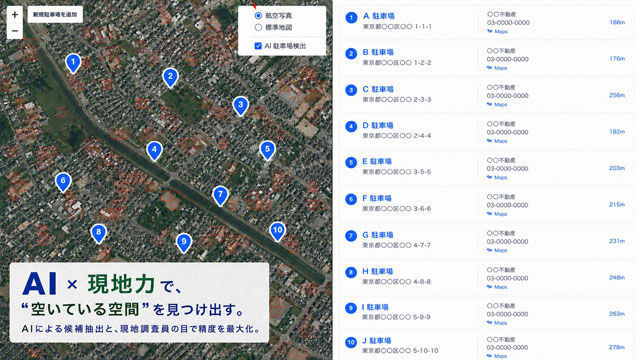
Task: Click the 182m distance value
Action: pos(617,132)
